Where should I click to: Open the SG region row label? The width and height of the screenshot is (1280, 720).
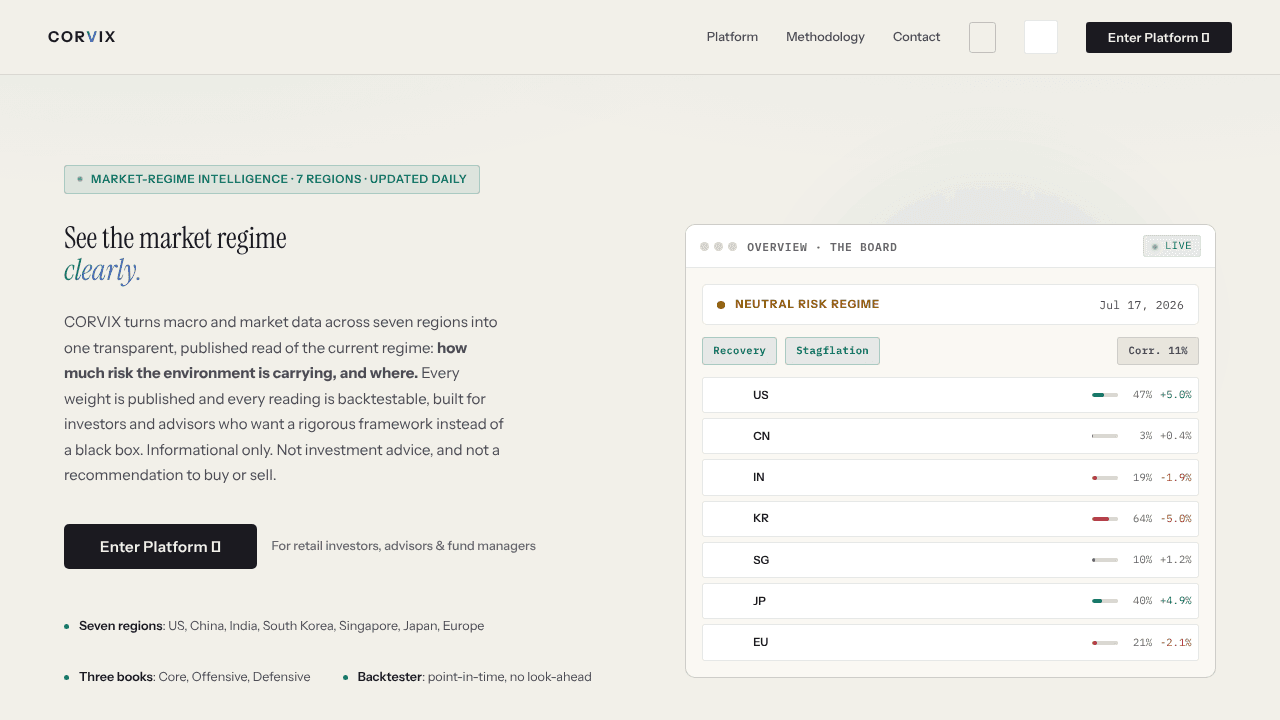[x=761, y=560]
